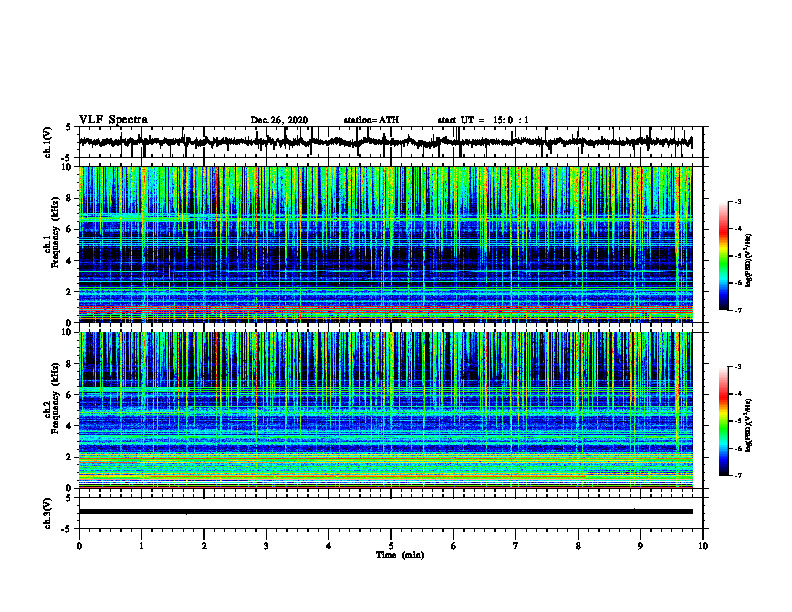Click the "Time (min)" axis label

(x=400, y=555)
